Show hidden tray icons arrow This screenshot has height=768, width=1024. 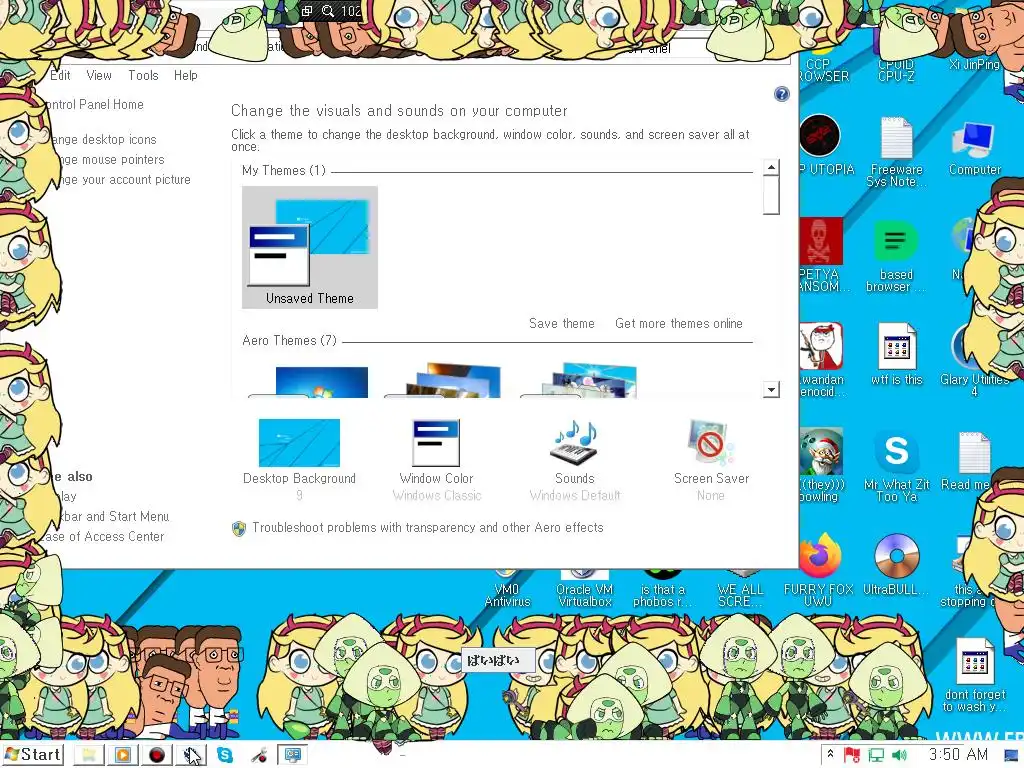coord(830,755)
